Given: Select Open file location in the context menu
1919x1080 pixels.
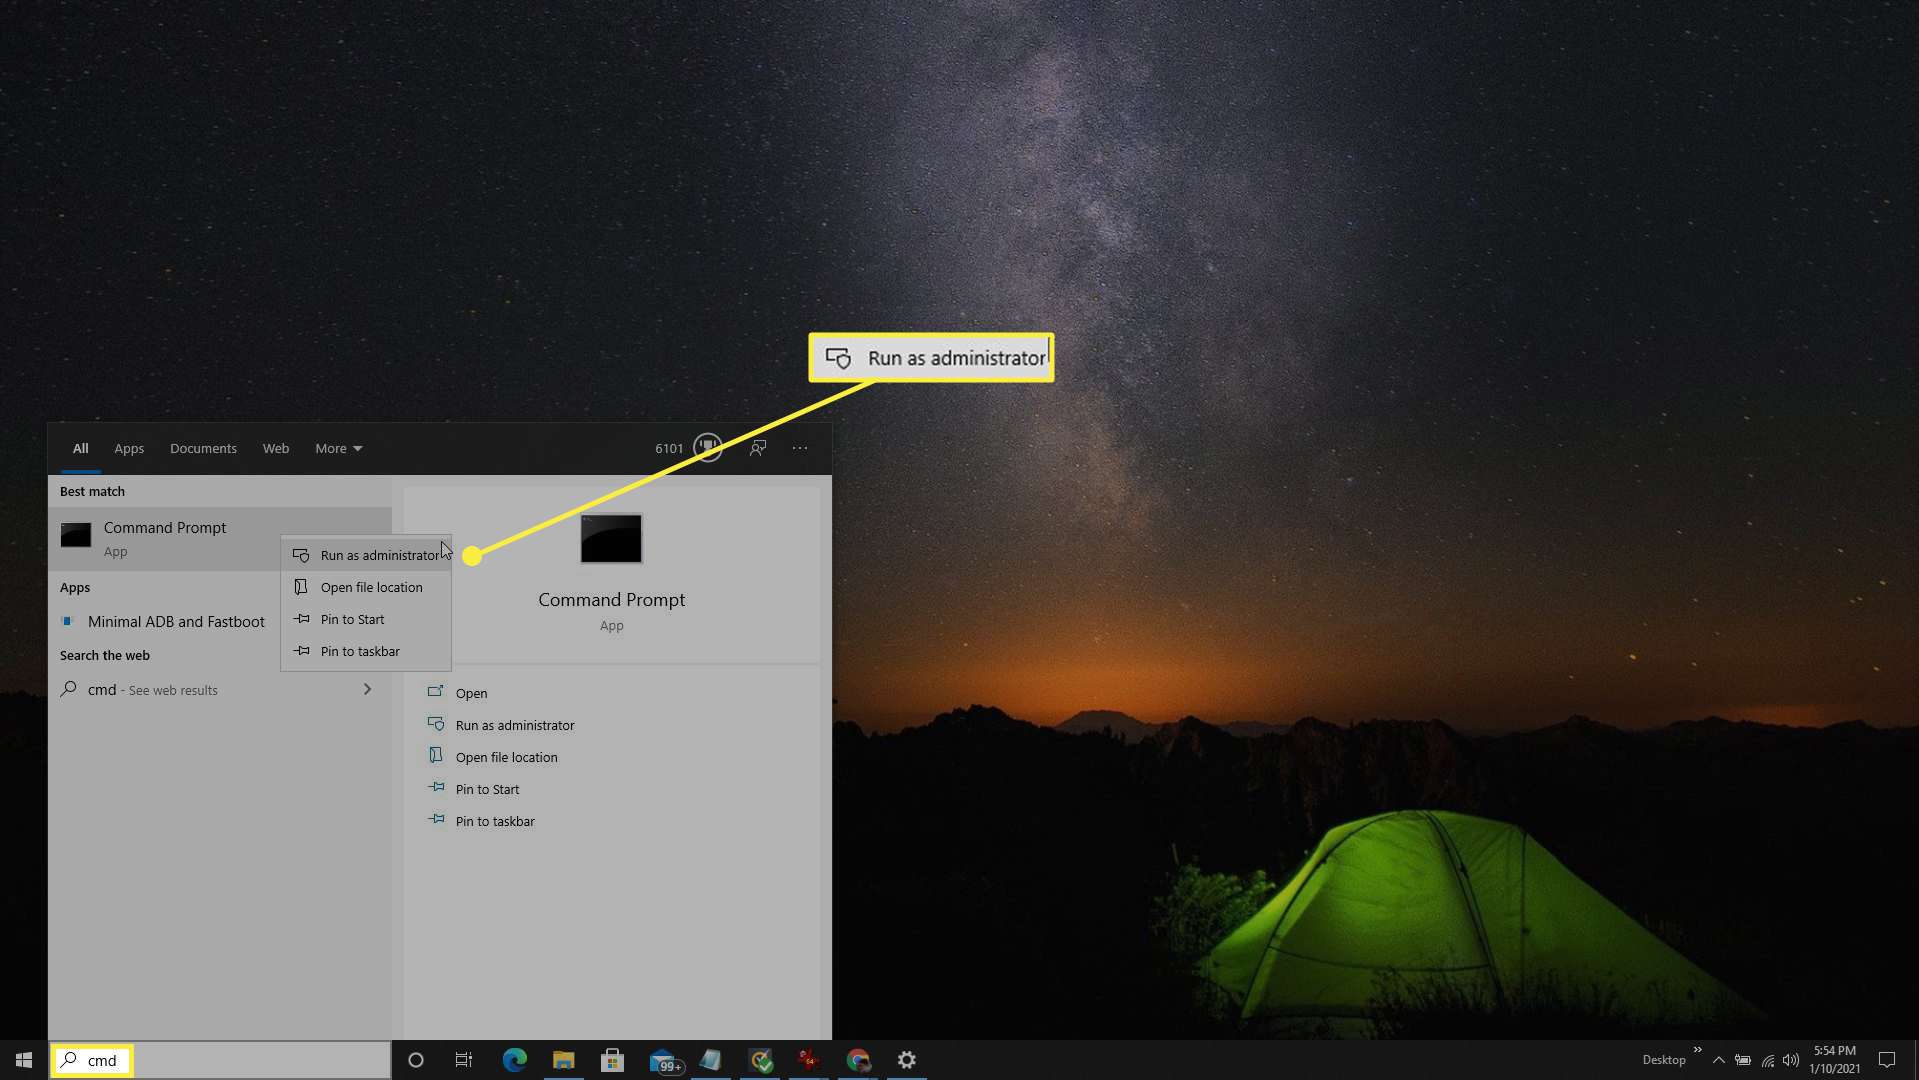Looking at the screenshot, I should click(x=366, y=587).
